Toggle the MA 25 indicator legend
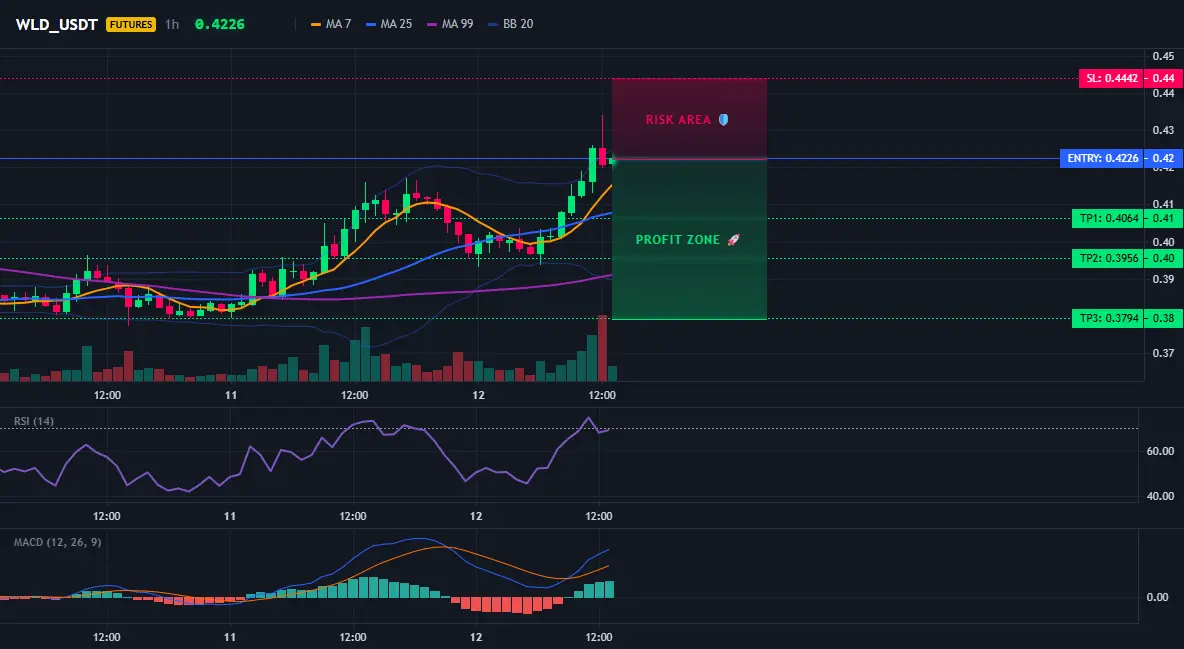 pyautogui.click(x=390, y=24)
